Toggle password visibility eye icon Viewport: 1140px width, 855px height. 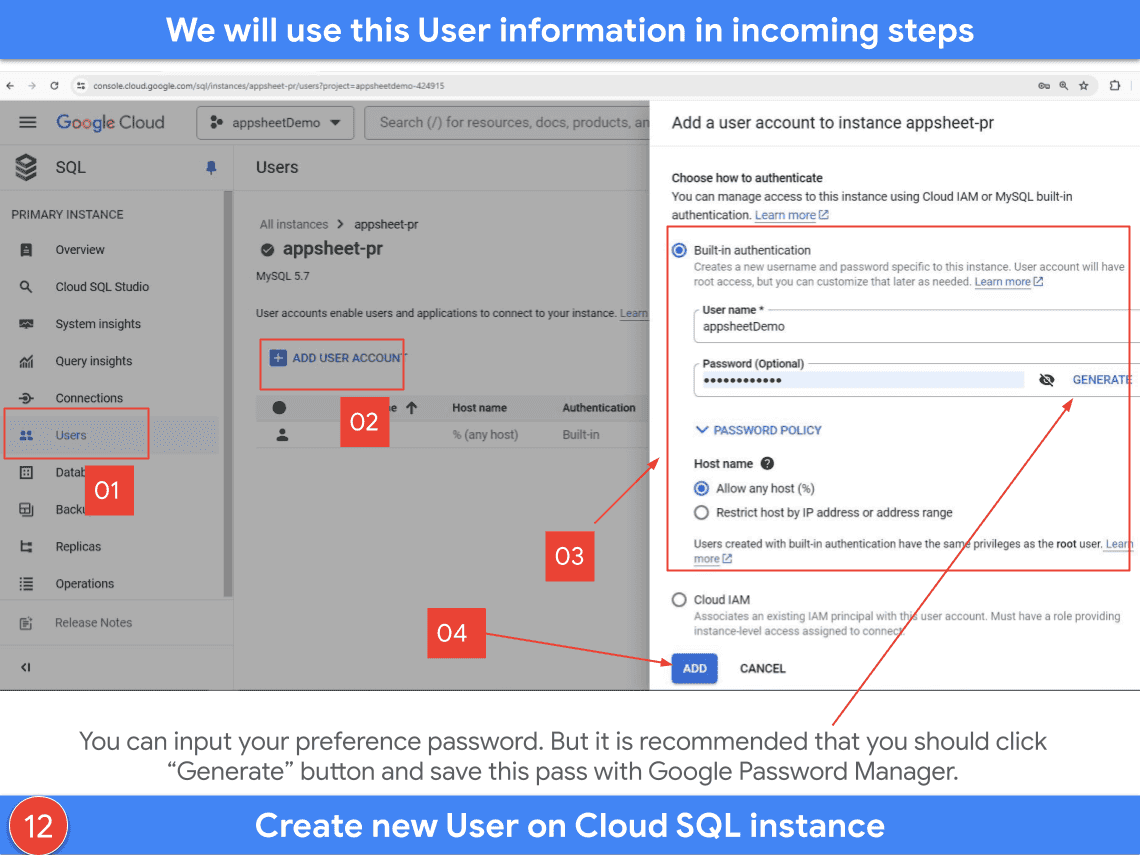point(1047,380)
